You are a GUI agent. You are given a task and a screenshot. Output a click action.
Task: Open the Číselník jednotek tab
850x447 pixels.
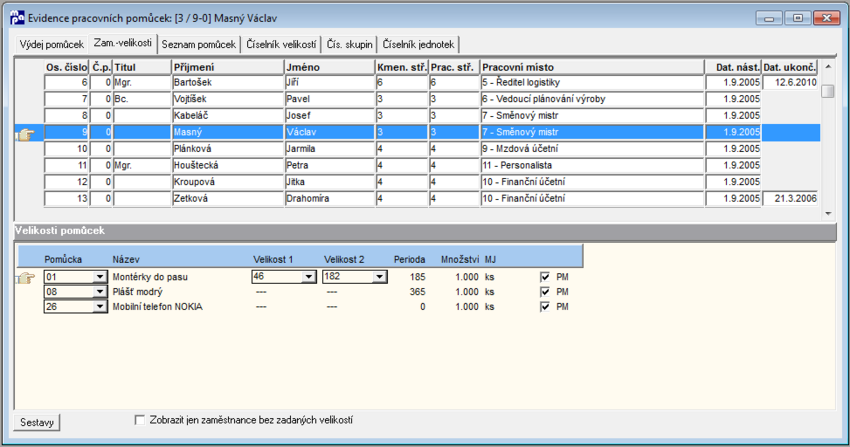(418, 44)
